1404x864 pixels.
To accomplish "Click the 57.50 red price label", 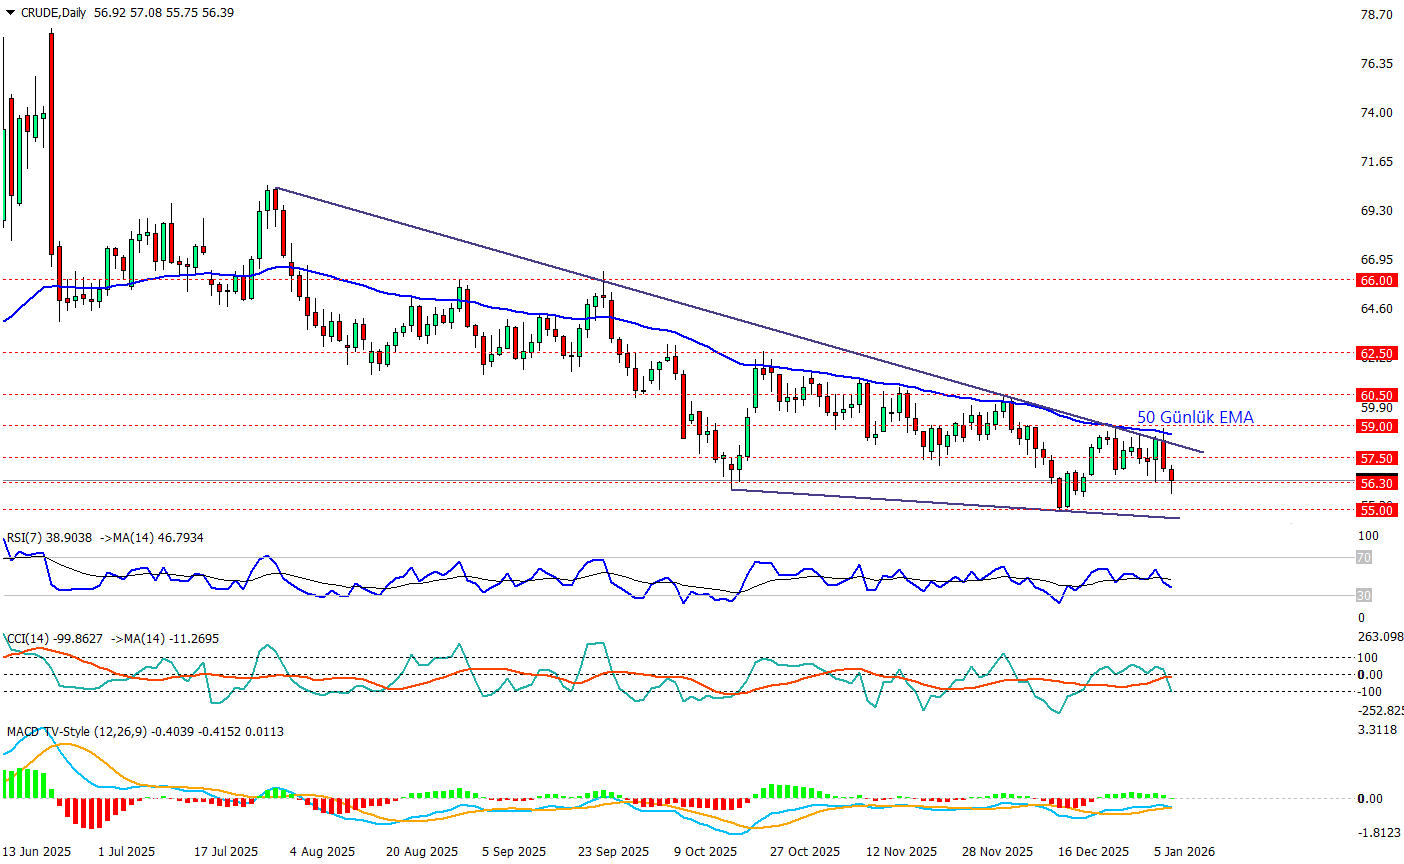I will tap(1376, 458).
